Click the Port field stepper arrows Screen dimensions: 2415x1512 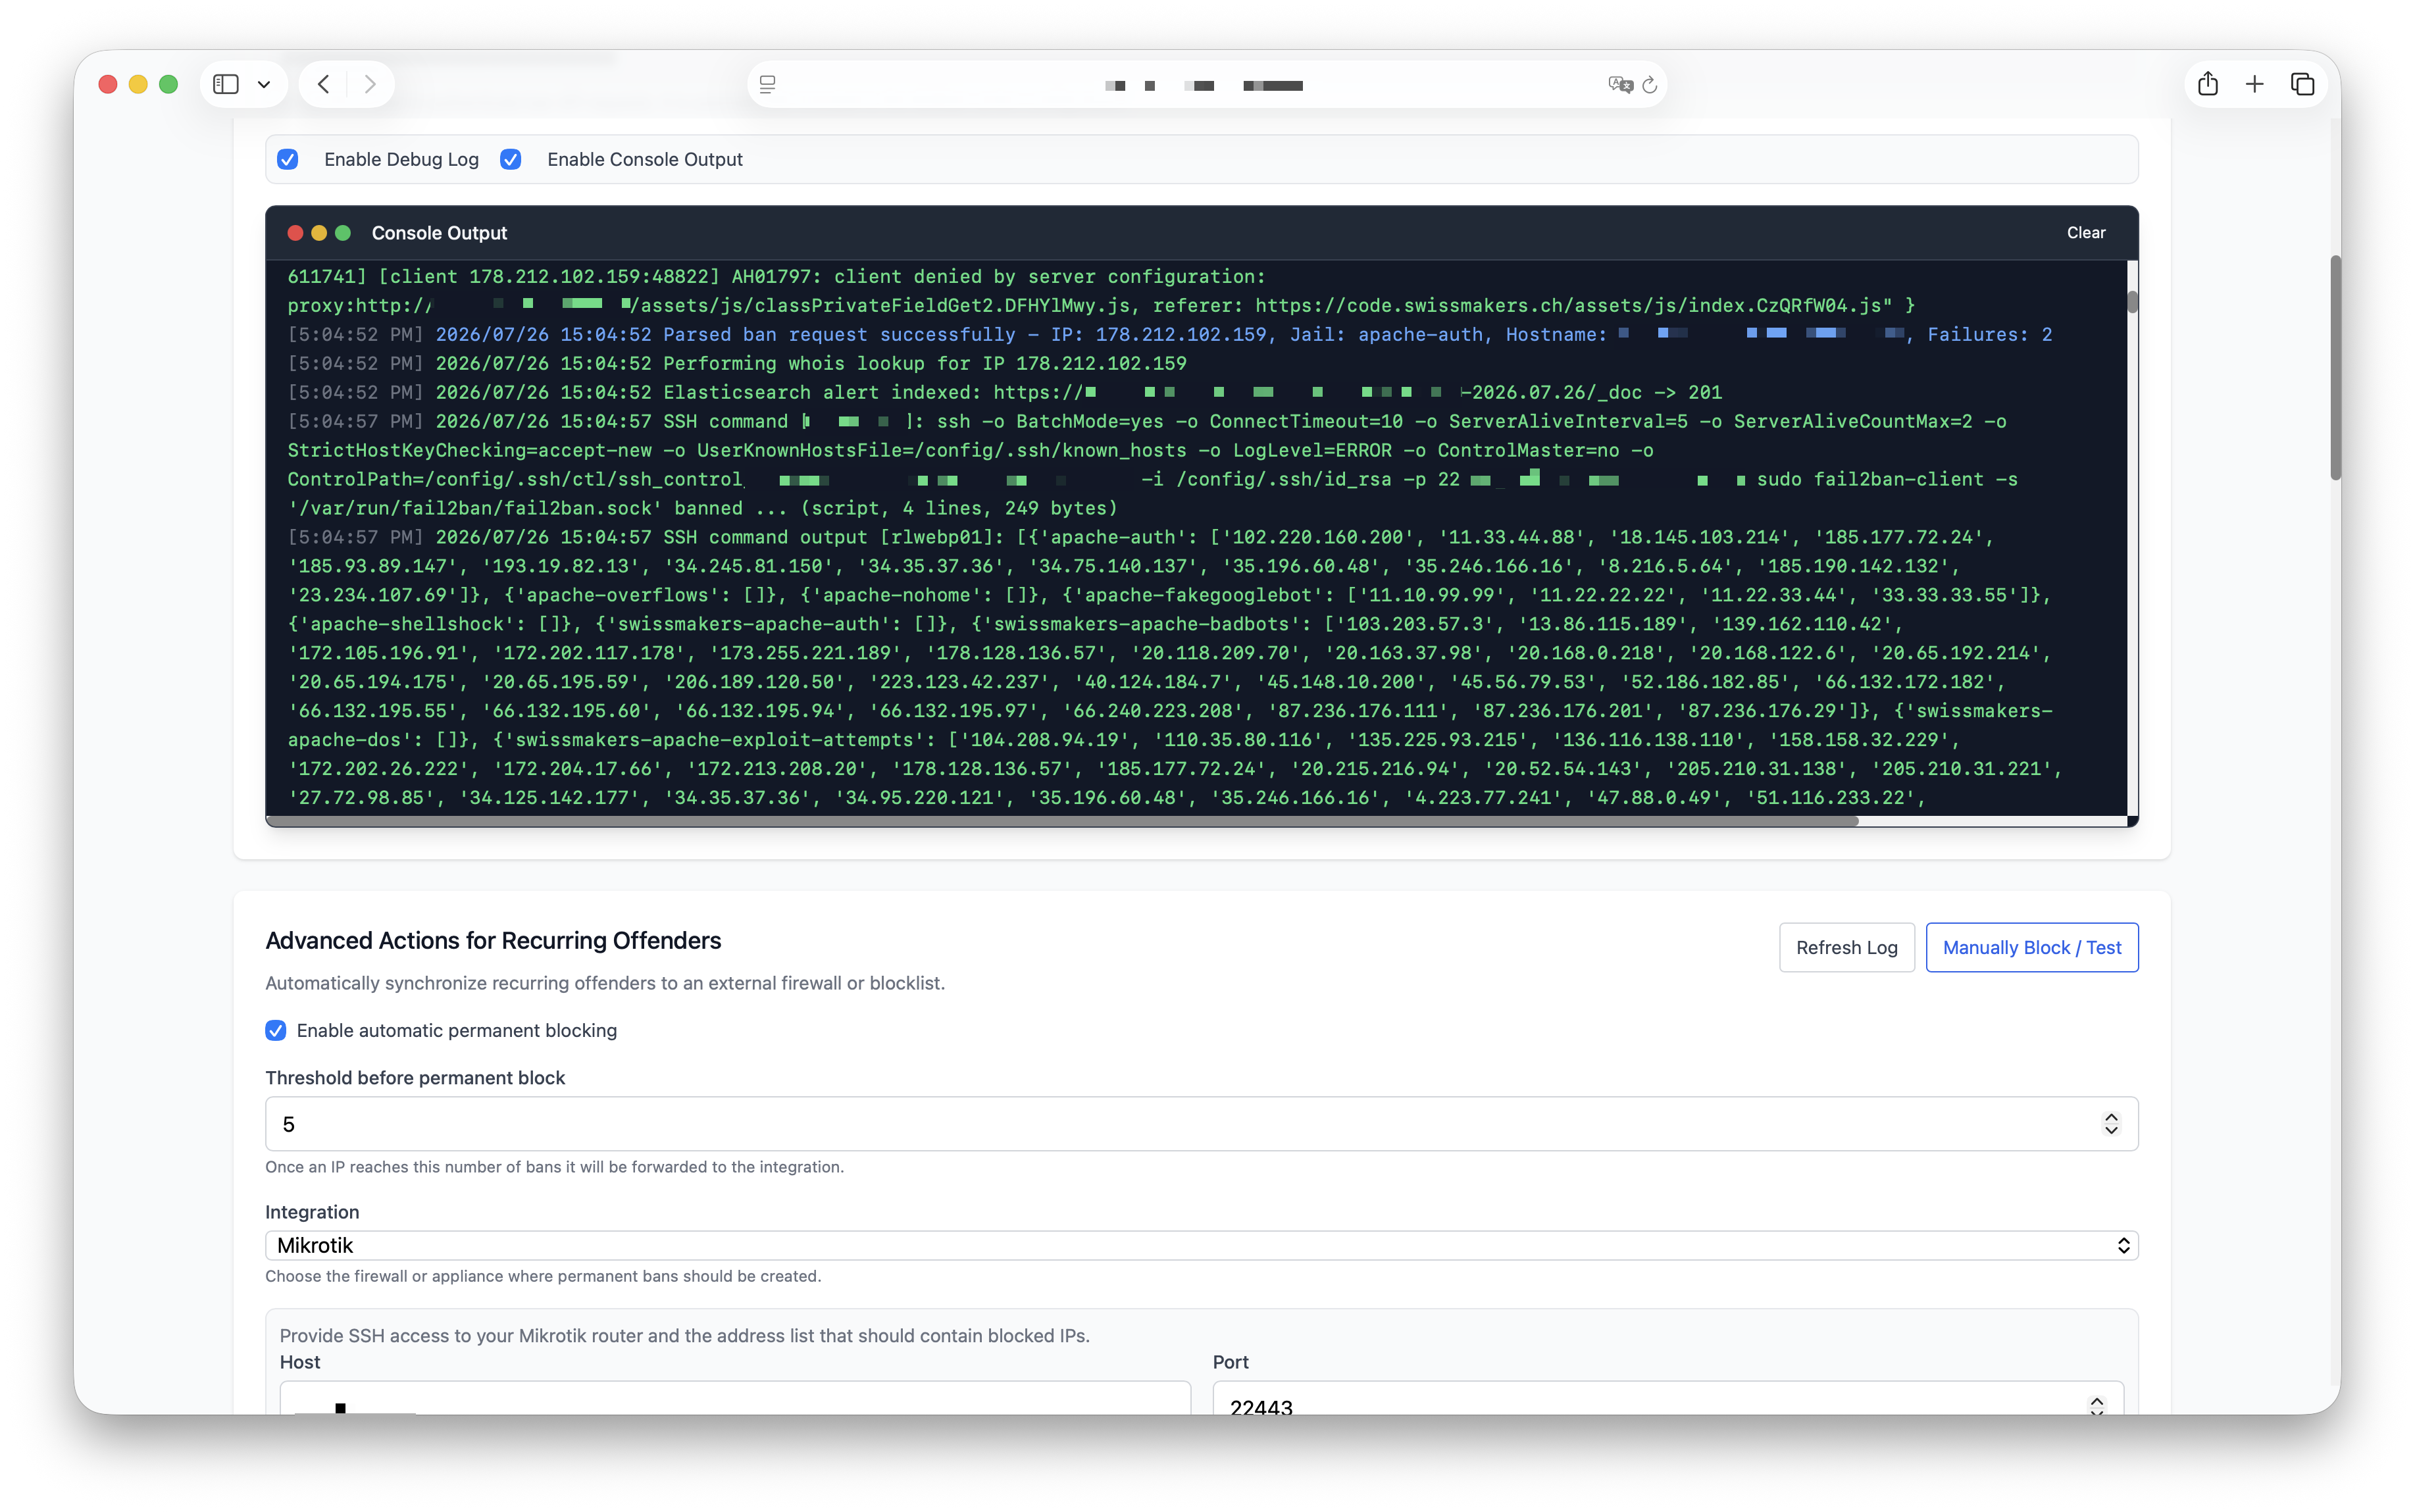point(2096,1405)
